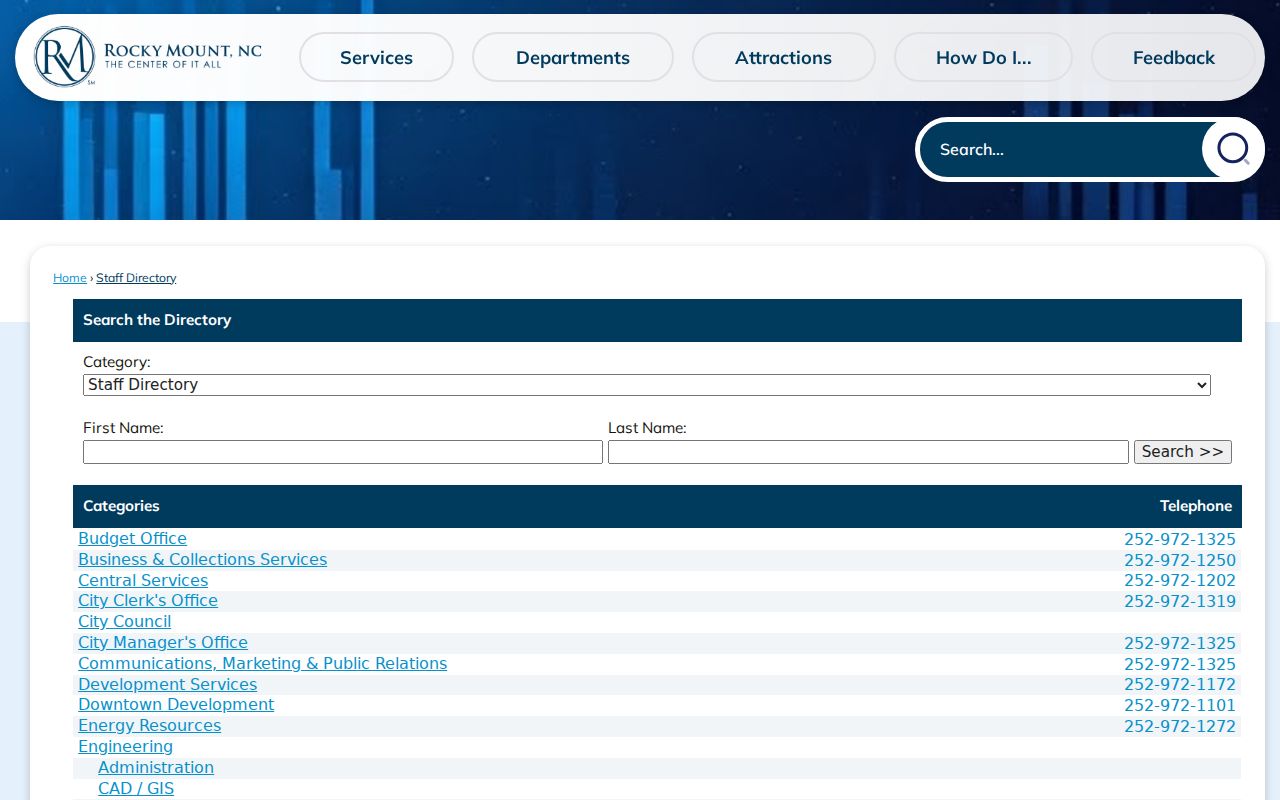Click Staff Directory breadcrumb link
Viewport: 1280px width, 800px height.
click(x=136, y=278)
